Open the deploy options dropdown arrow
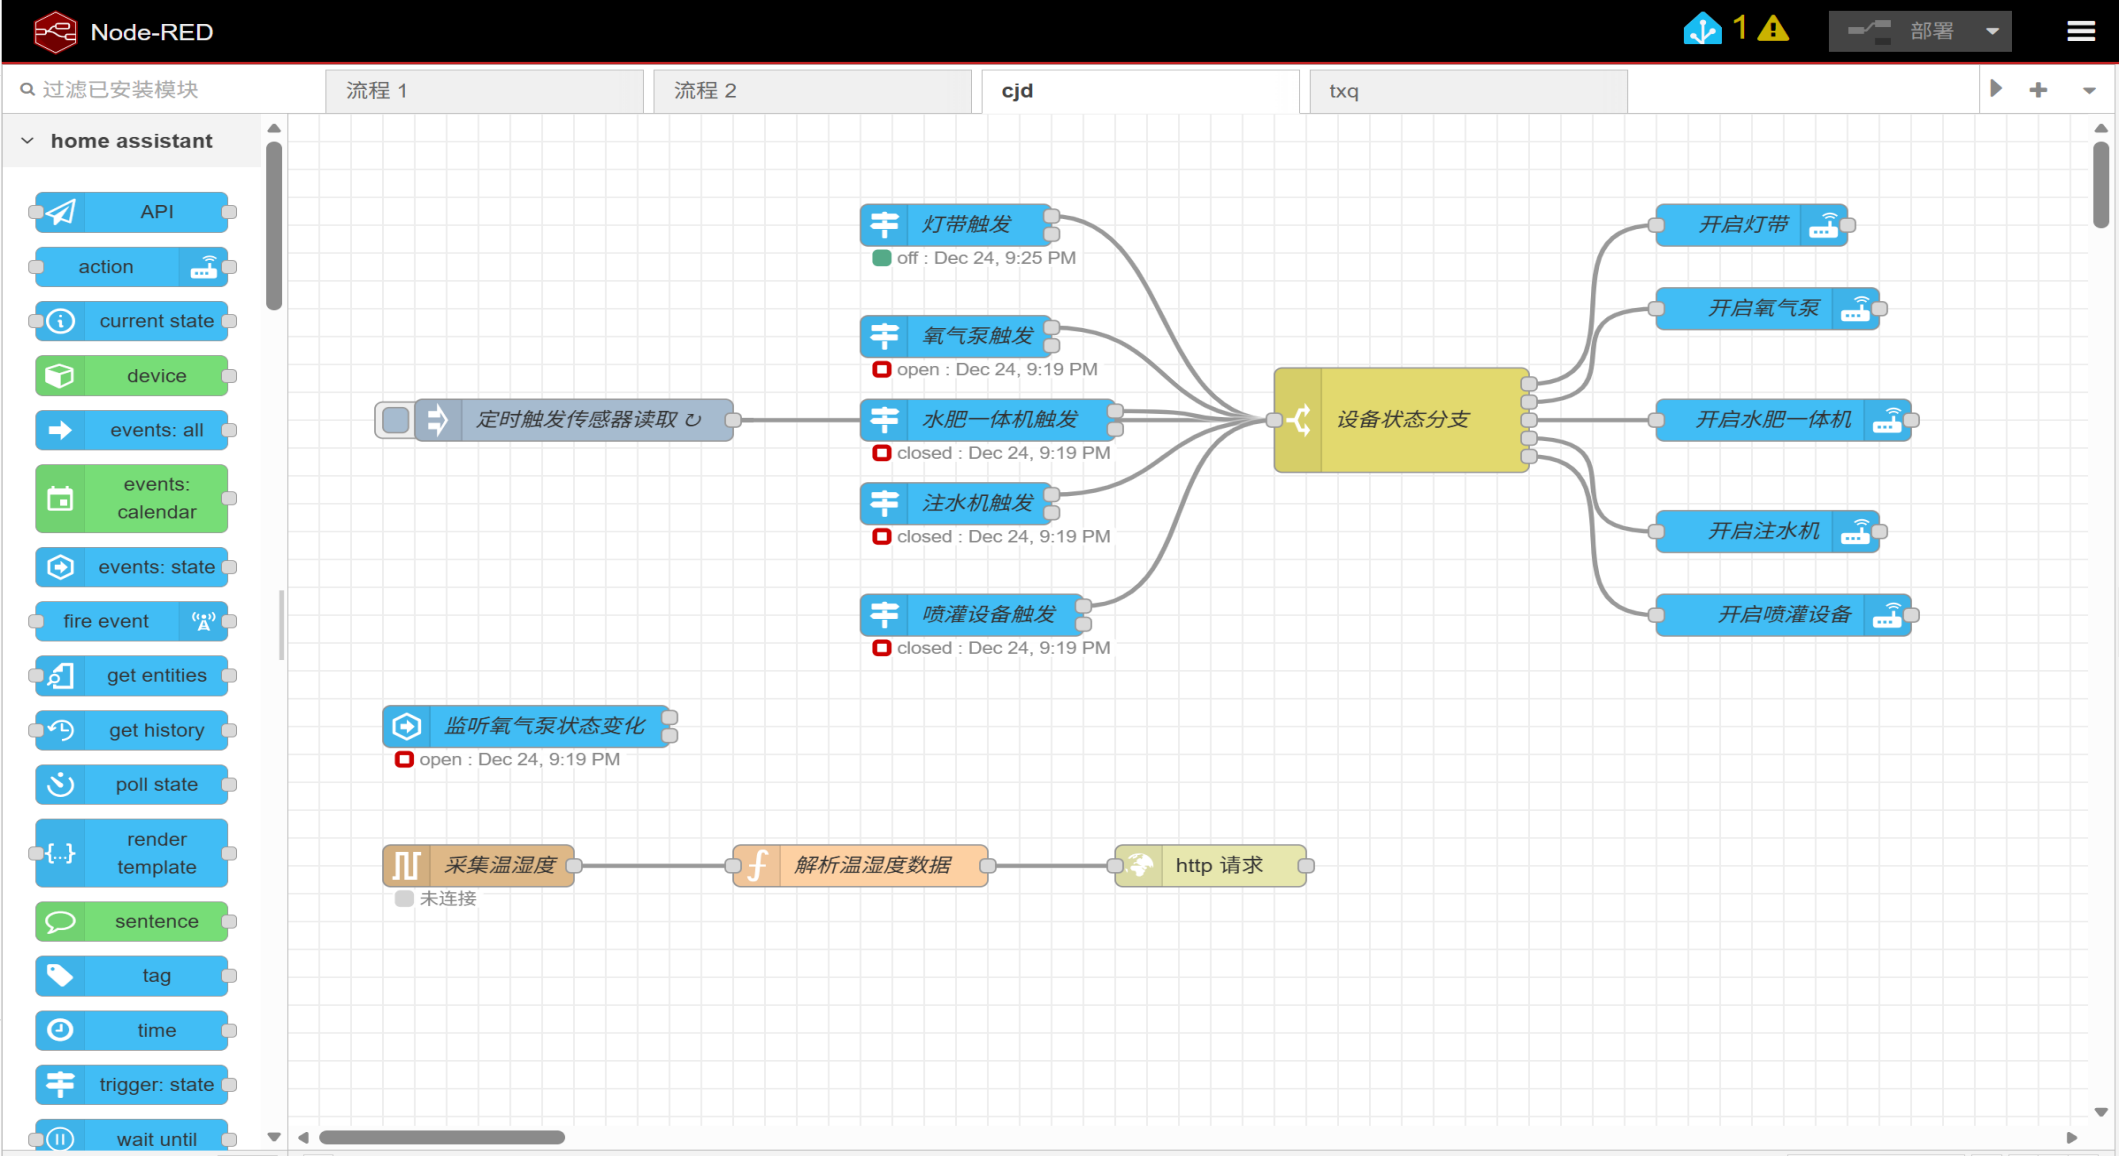The height and width of the screenshot is (1156, 2120). coord(1992,31)
